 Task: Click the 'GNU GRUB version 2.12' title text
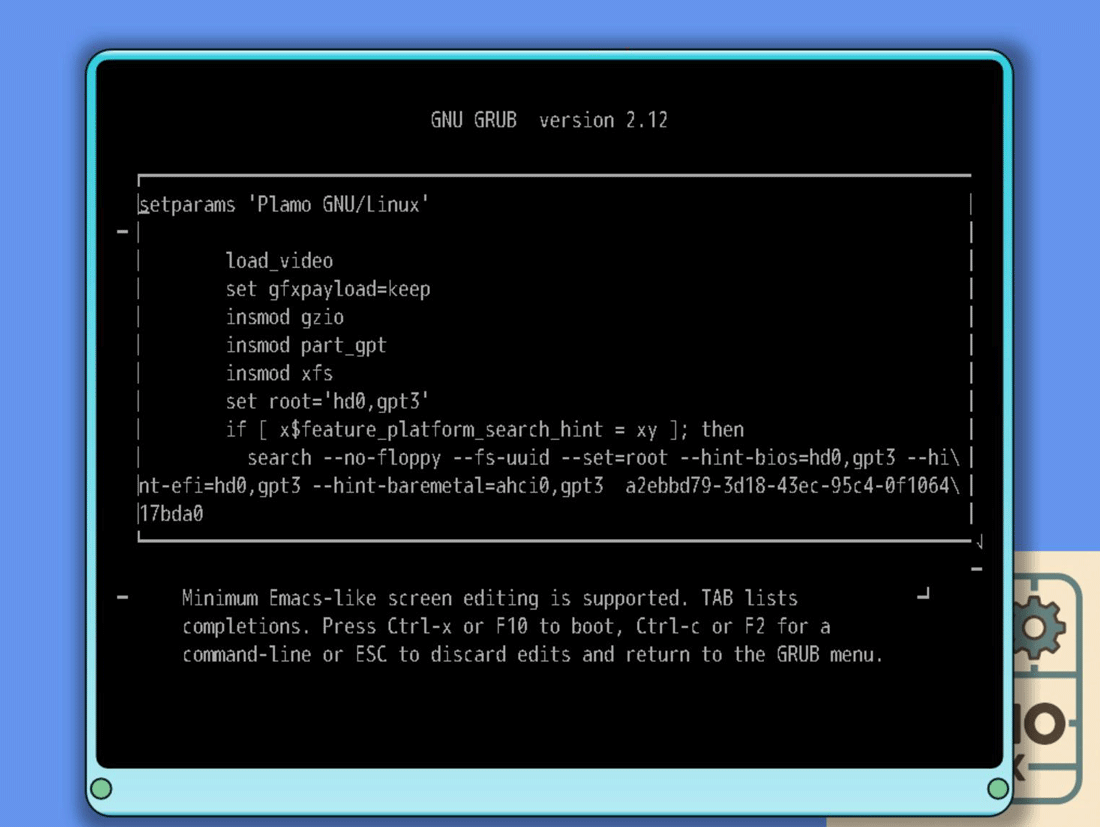(549, 121)
